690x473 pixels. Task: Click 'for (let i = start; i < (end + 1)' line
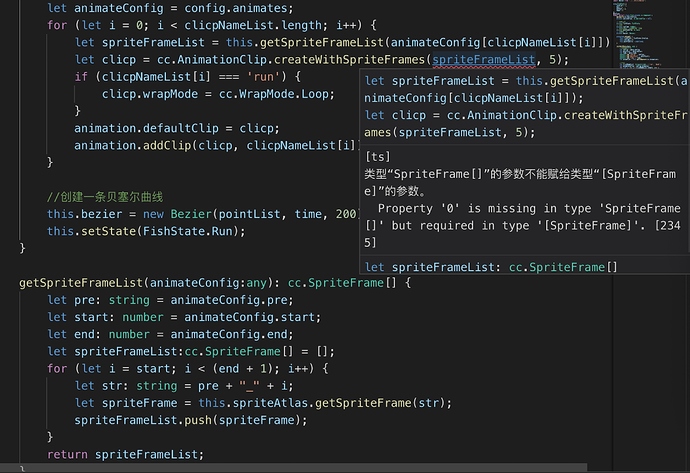[188, 368]
